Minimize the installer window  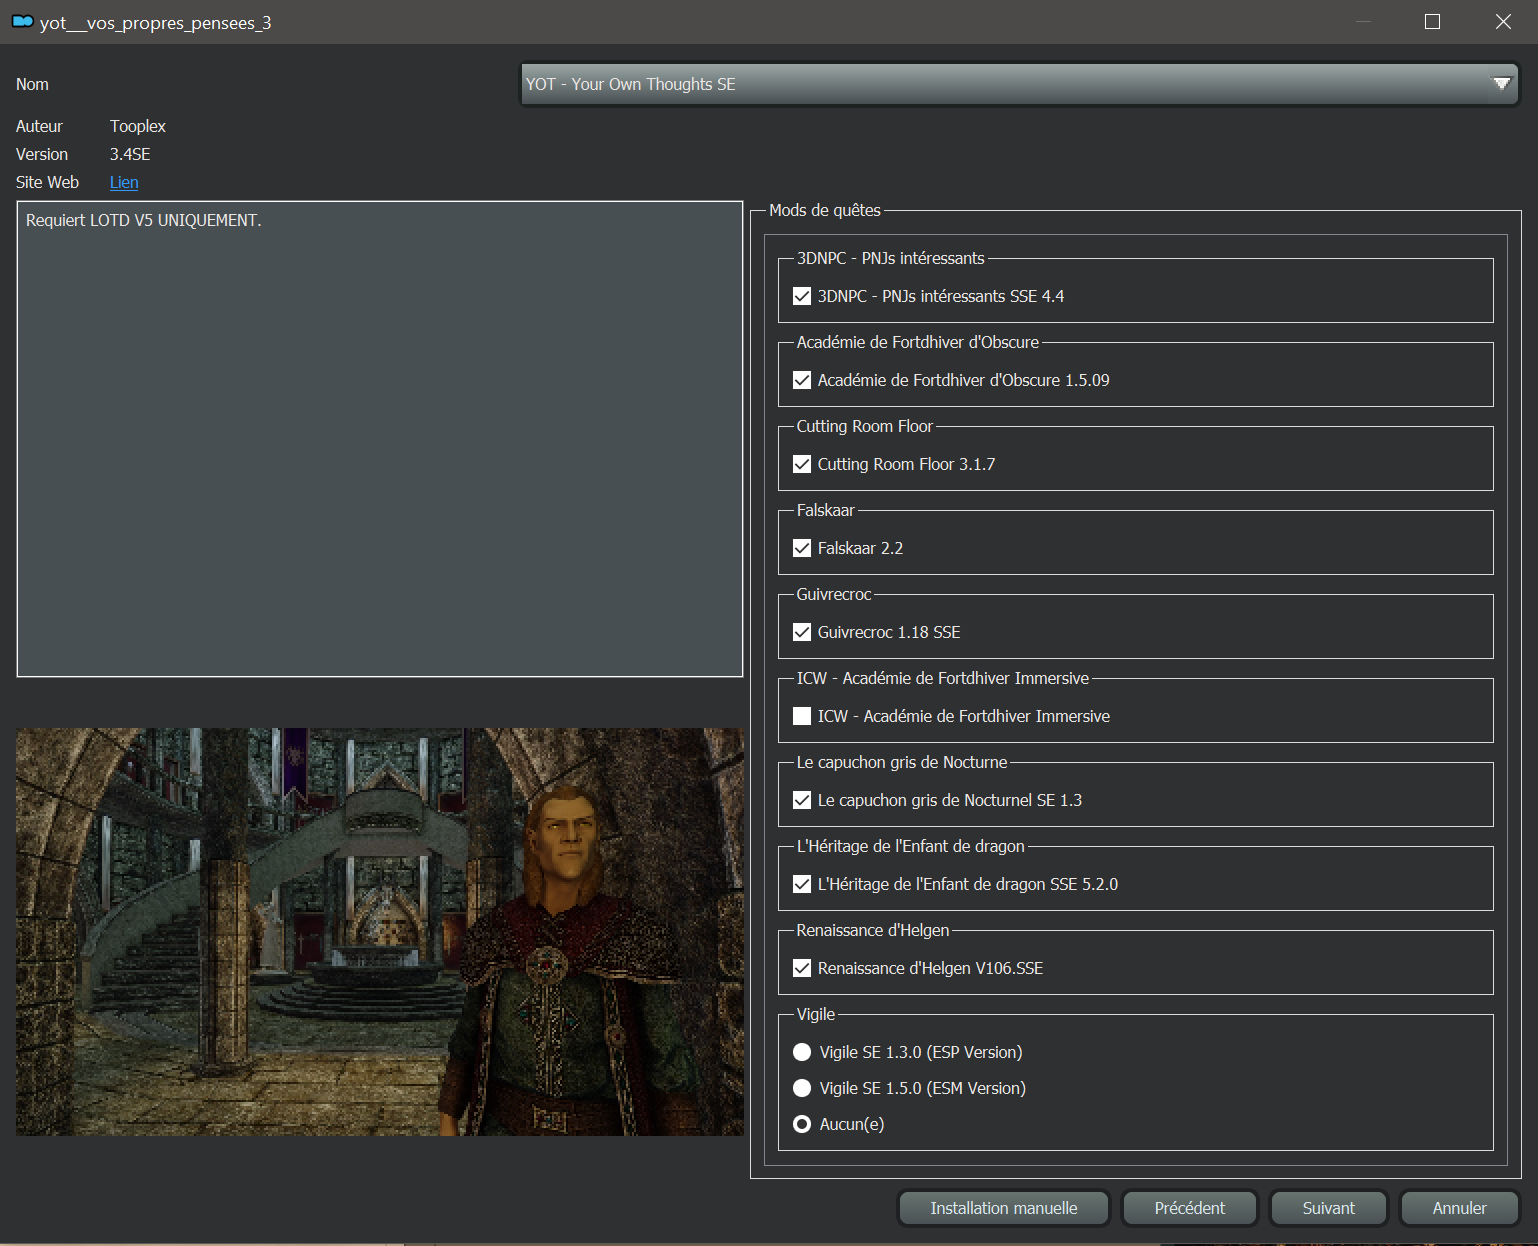[1363, 21]
